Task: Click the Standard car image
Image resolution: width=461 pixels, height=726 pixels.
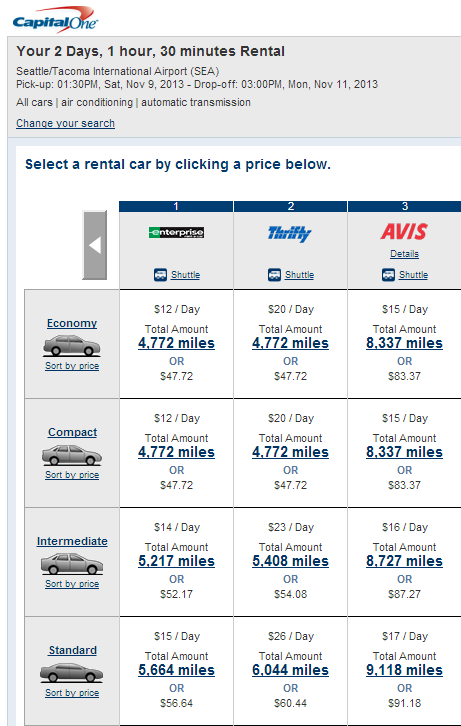Action: 72,673
